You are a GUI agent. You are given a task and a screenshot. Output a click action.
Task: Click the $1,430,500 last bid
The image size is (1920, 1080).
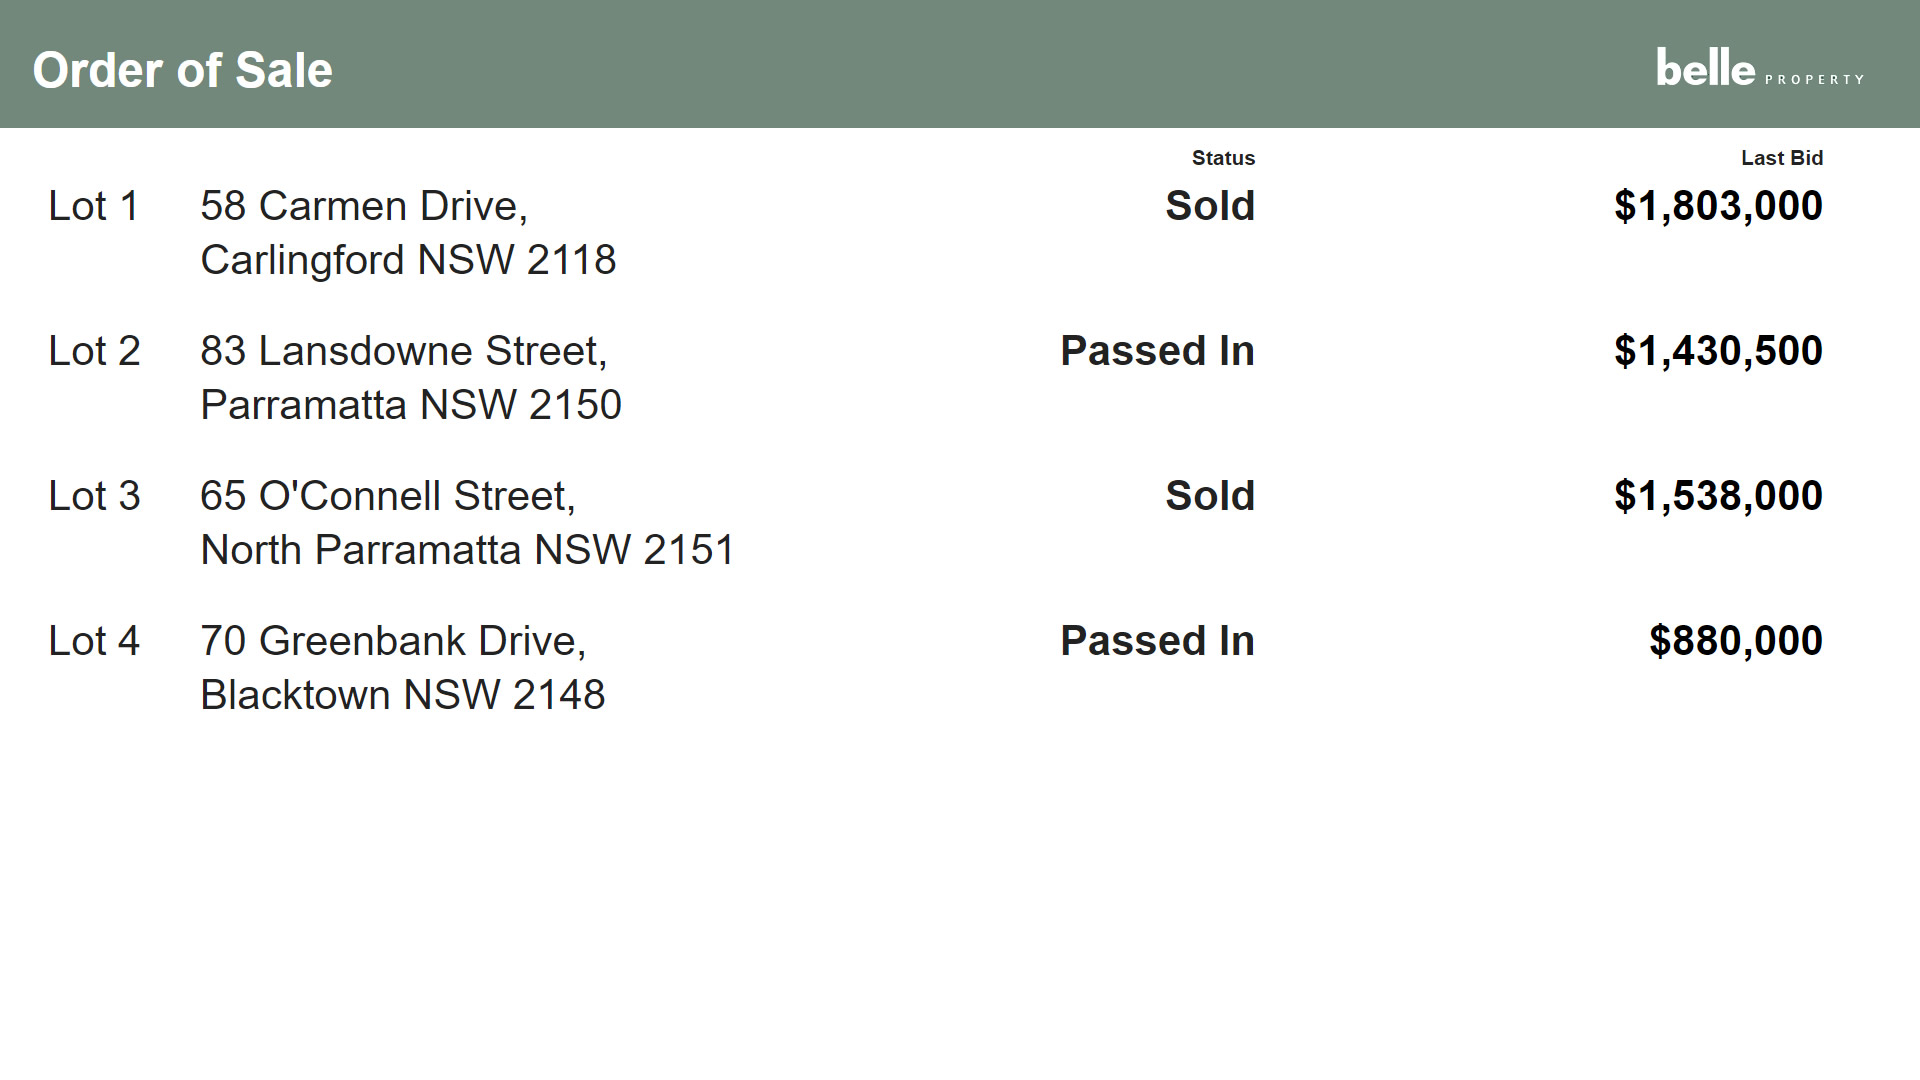(1717, 351)
